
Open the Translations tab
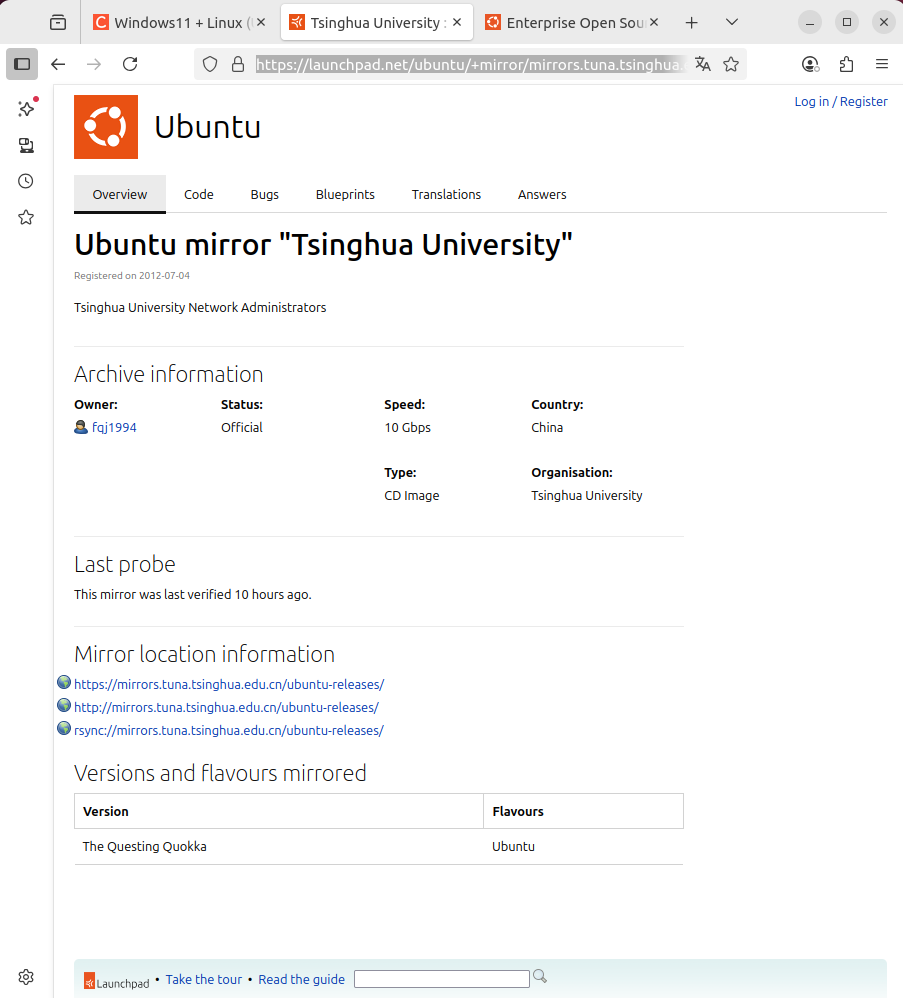(x=446, y=194)
